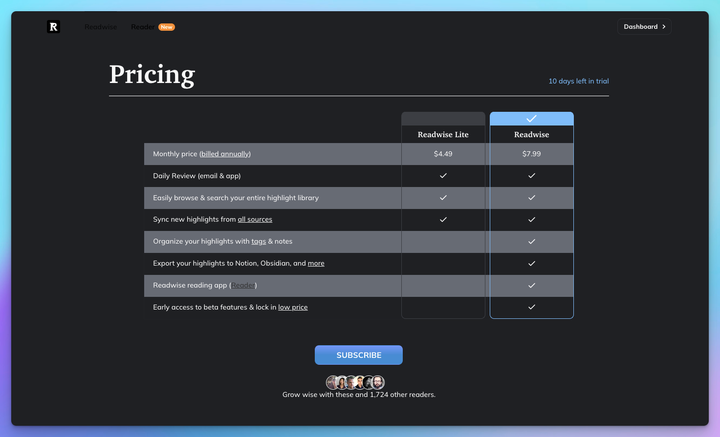Viewport: 720px width, 437px height.
Task: Click the Export highlights checkmark in Readwise column
Action: tap(531, 263)
